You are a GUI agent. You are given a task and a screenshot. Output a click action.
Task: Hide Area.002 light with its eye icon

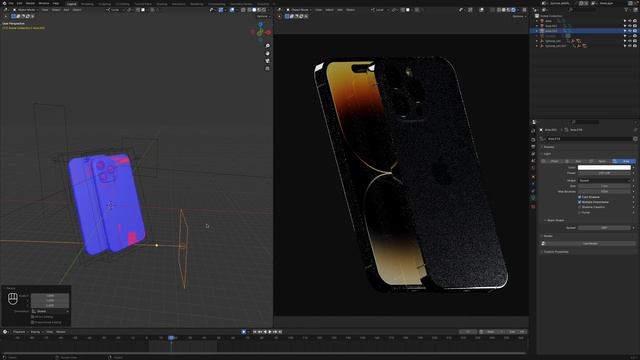(629, 31)
